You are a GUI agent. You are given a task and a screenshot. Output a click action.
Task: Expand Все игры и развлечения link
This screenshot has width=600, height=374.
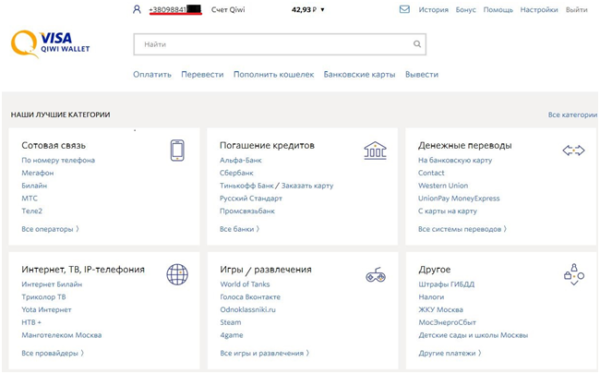point(265,353)
